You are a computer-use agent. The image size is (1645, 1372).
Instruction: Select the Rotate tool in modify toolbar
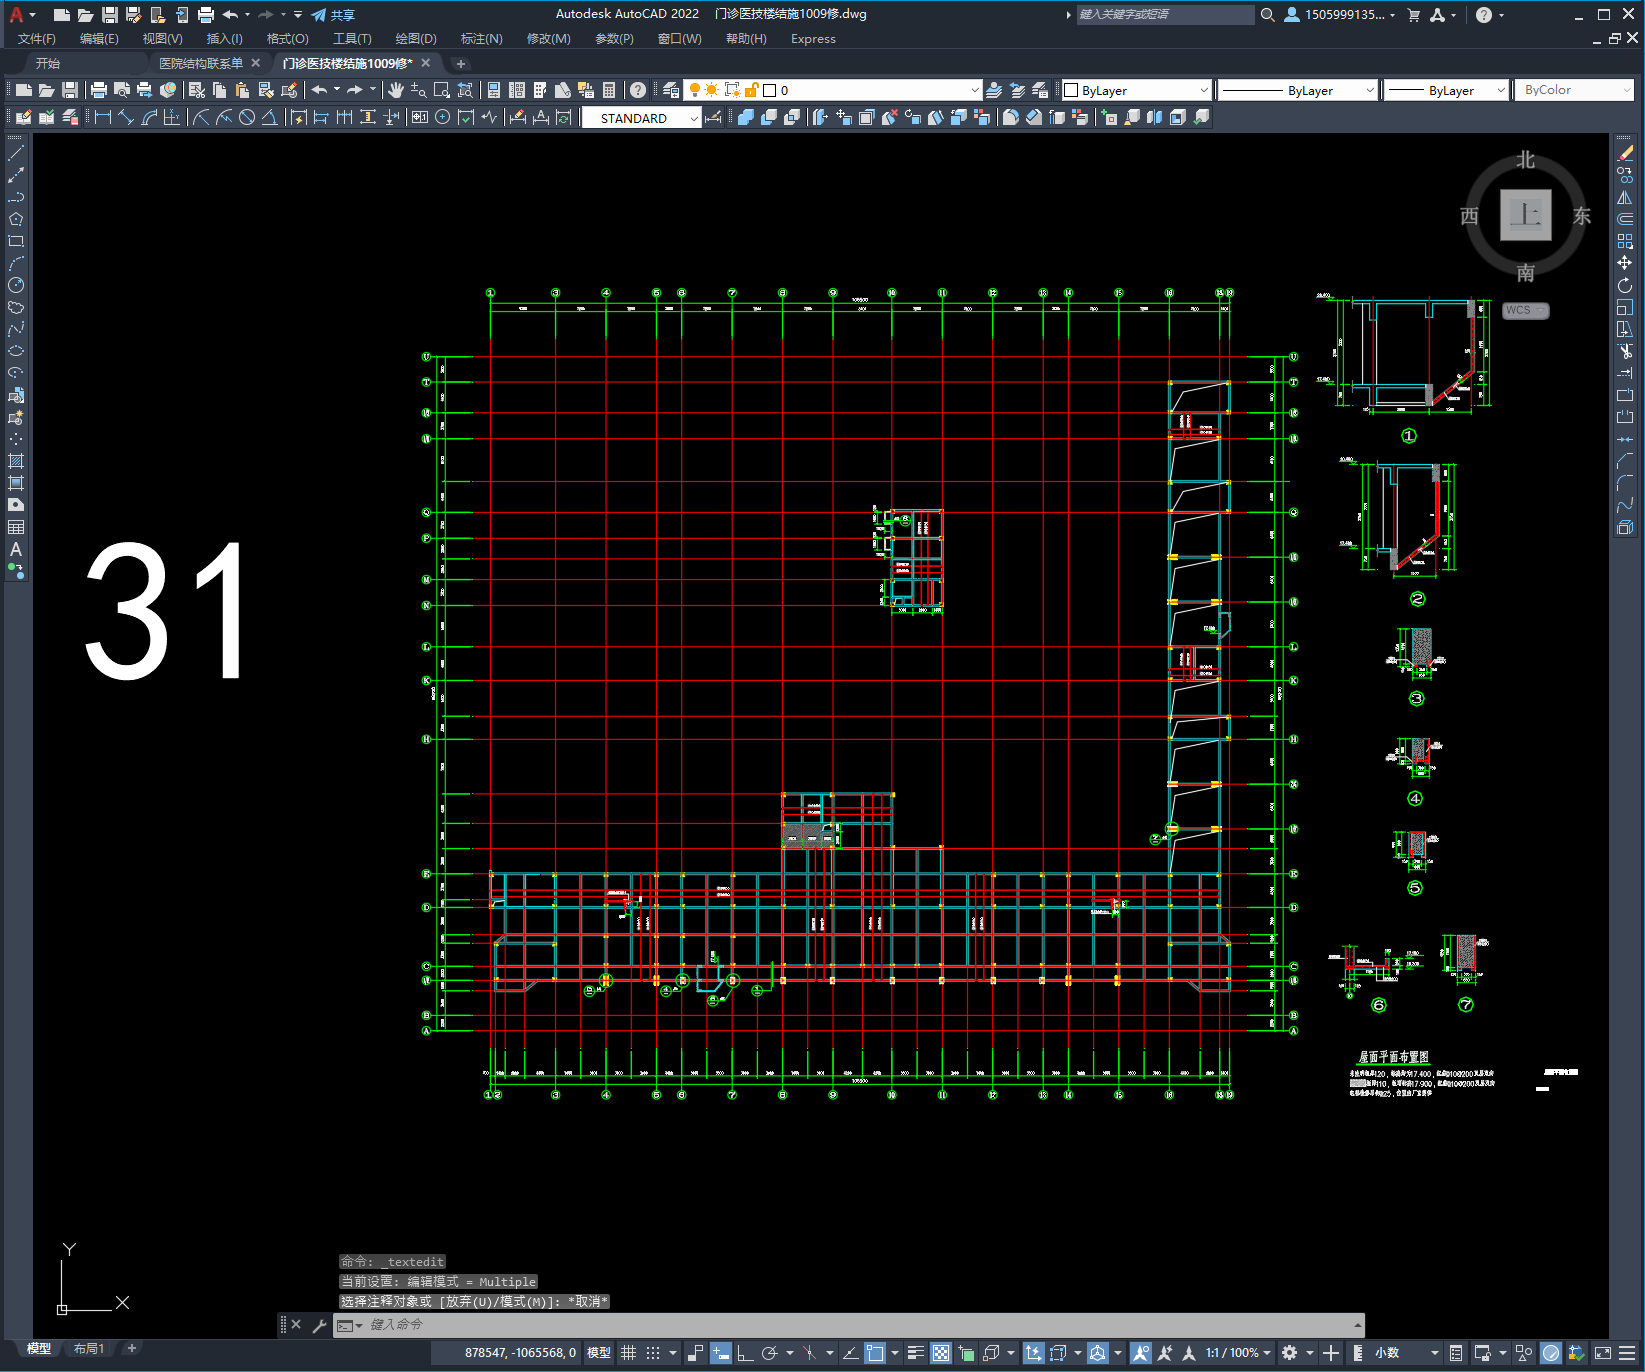point(1625,285)
